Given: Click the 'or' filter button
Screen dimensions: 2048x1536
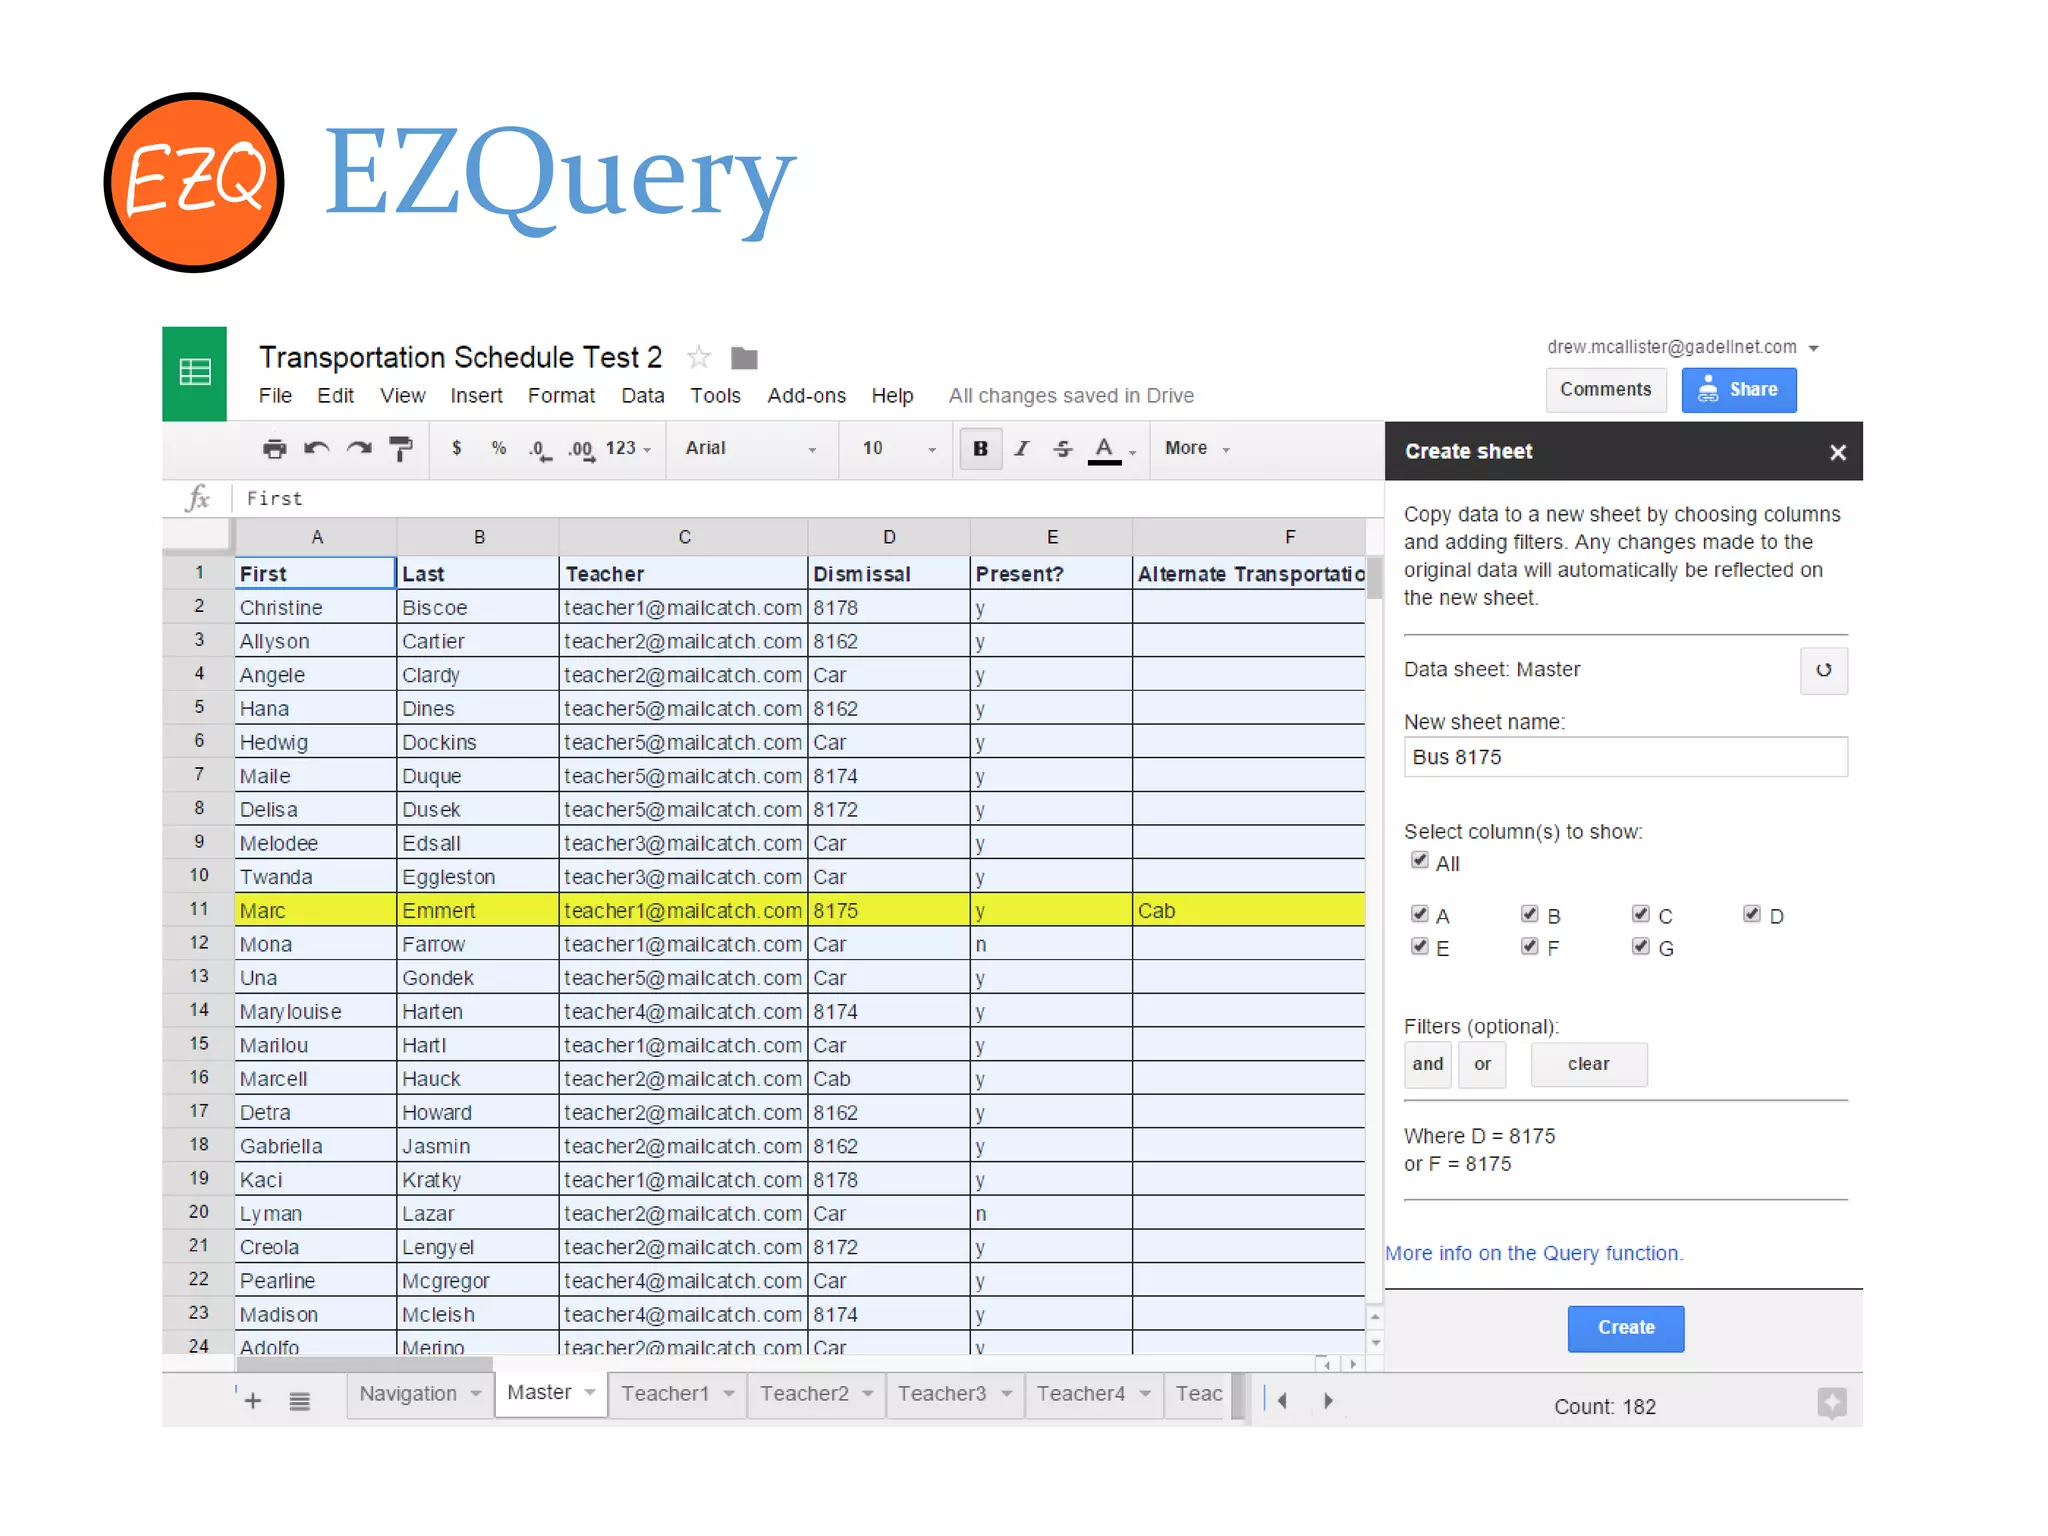Looking at the screenshot, I should (1482, 1064).
